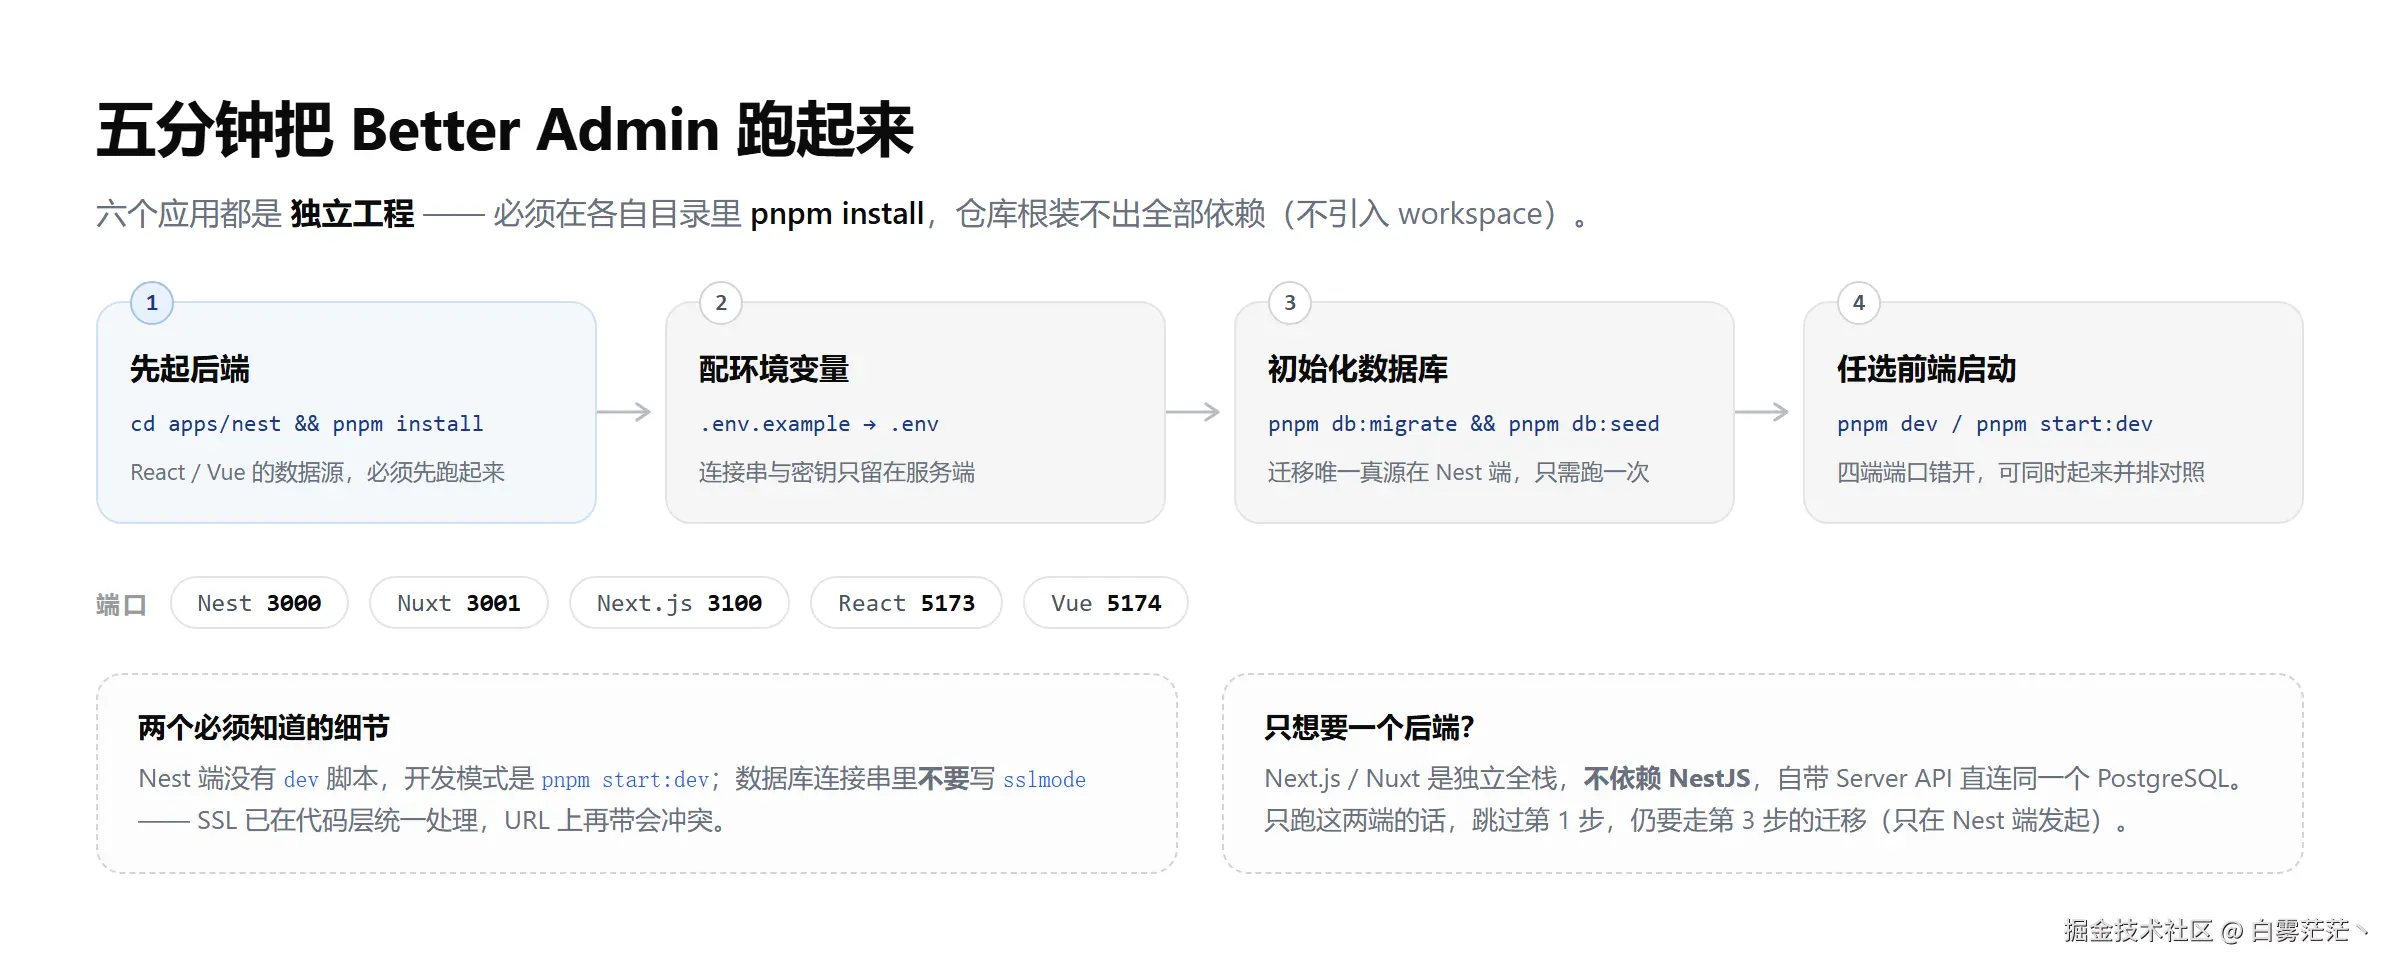Click the text React / Vue 的数据源，必须先跑起来

tap(318, 472)
